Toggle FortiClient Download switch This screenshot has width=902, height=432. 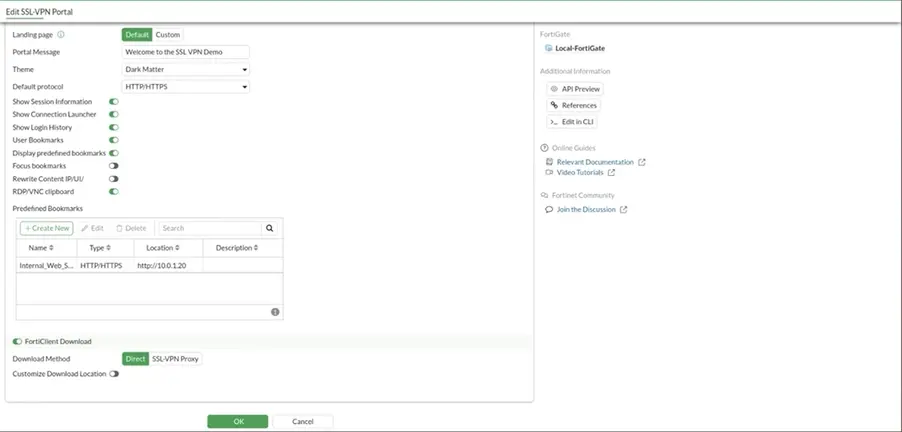coord(17,342)
